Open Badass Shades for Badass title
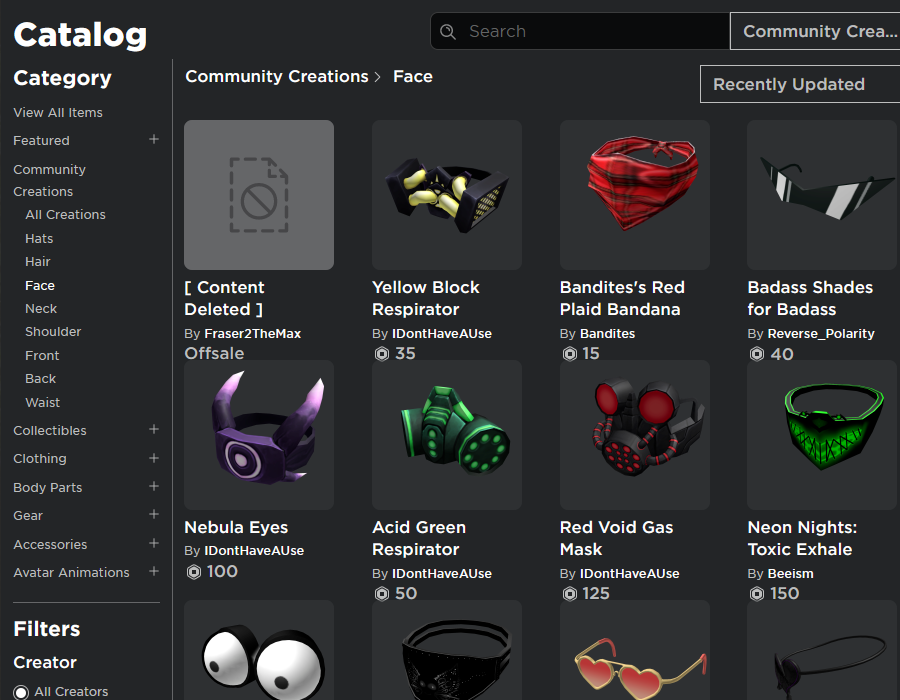The width and height of the screenshot is (900, 700). tap(810, 298)
